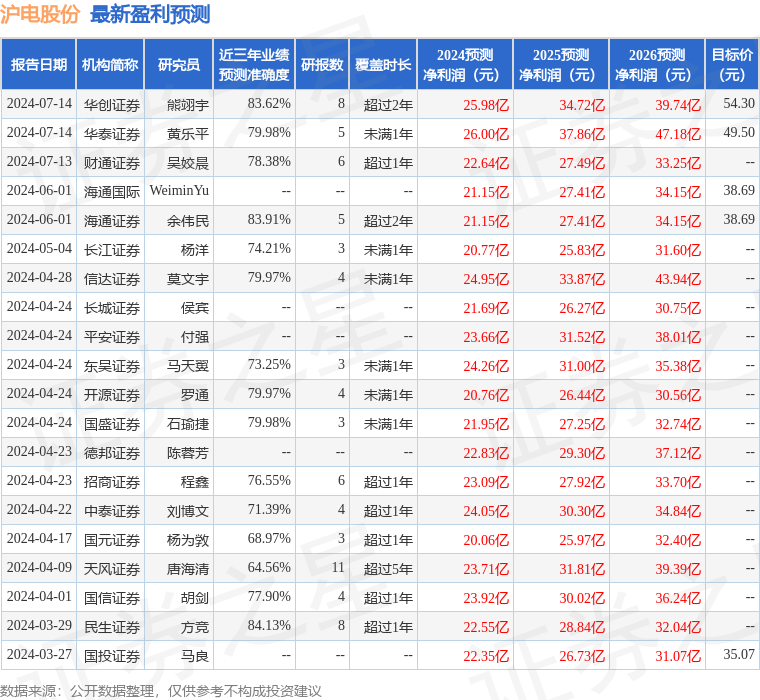Click accuracy value 83.62%

269,103
